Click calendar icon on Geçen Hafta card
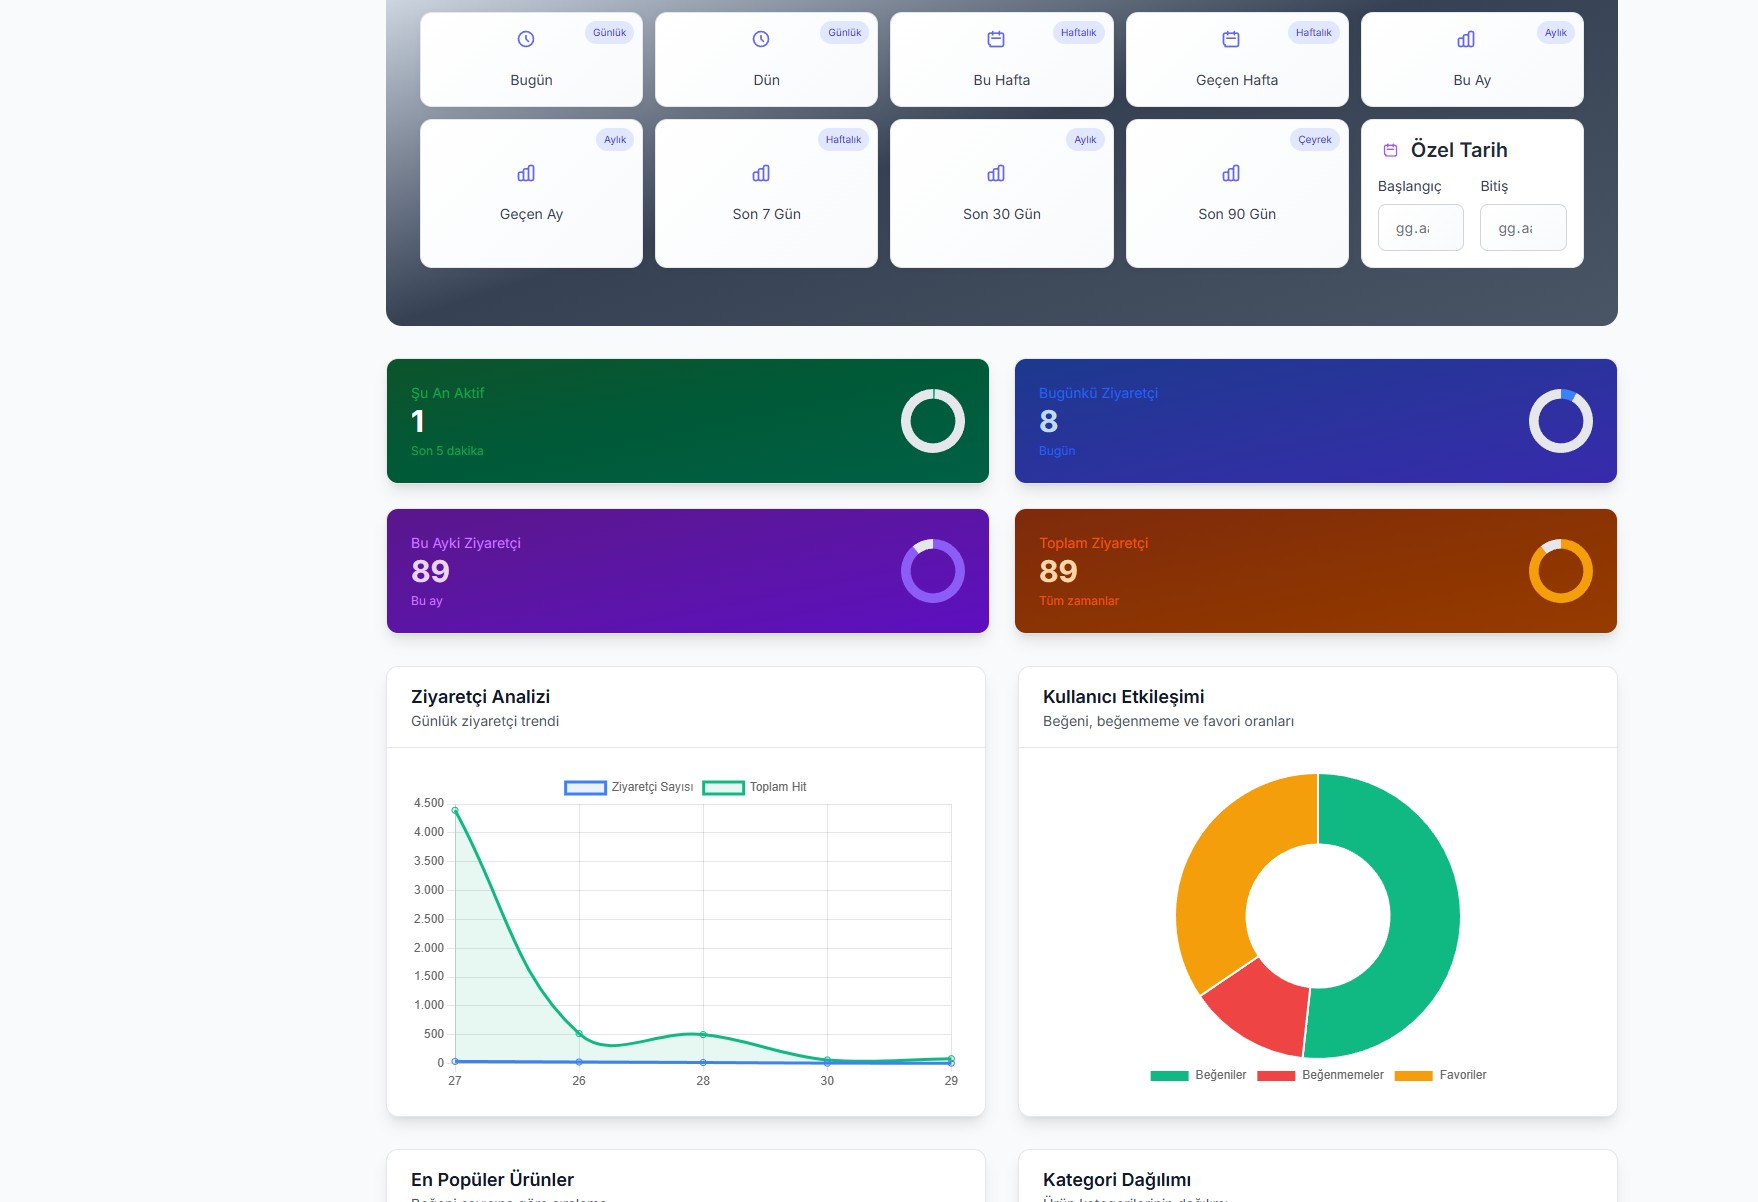 tap(1231, 39)
